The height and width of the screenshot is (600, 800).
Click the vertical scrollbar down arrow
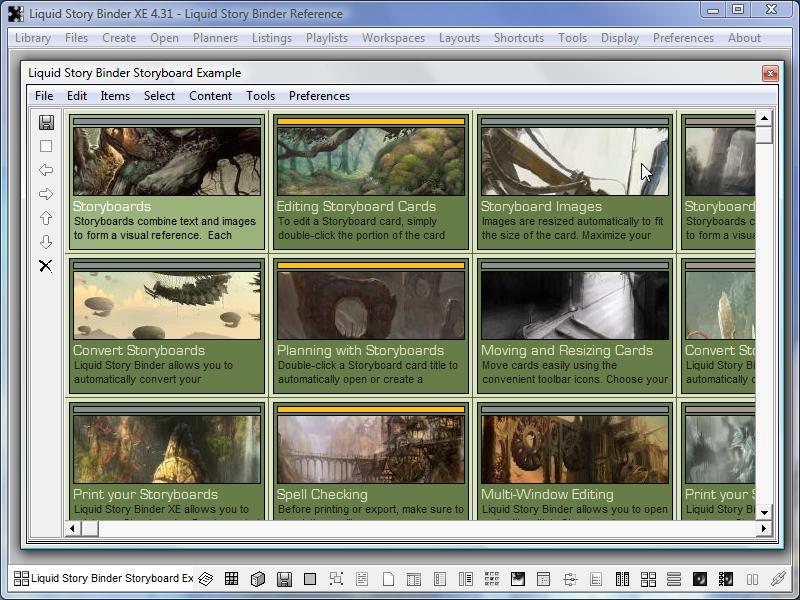point(764,512)
